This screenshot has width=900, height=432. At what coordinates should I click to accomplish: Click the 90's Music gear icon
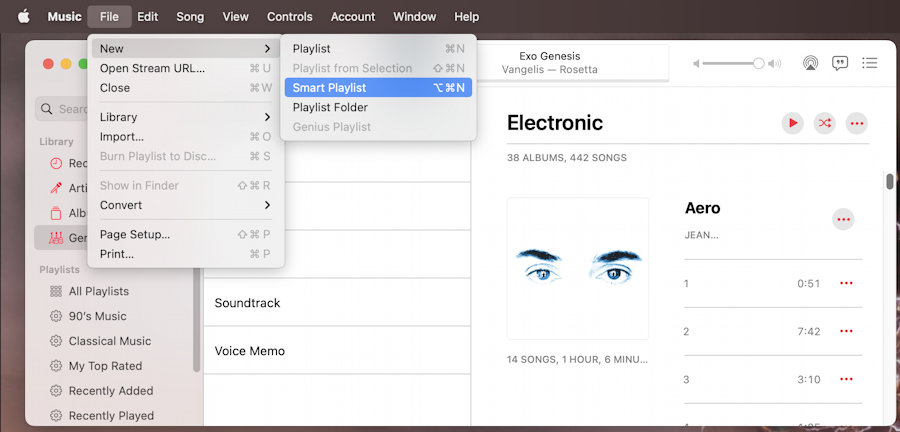56,316
